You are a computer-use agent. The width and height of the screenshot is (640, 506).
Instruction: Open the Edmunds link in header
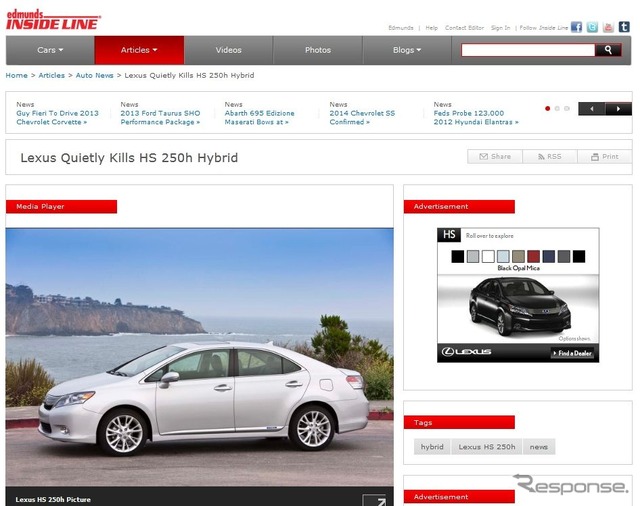pos(401,28)
